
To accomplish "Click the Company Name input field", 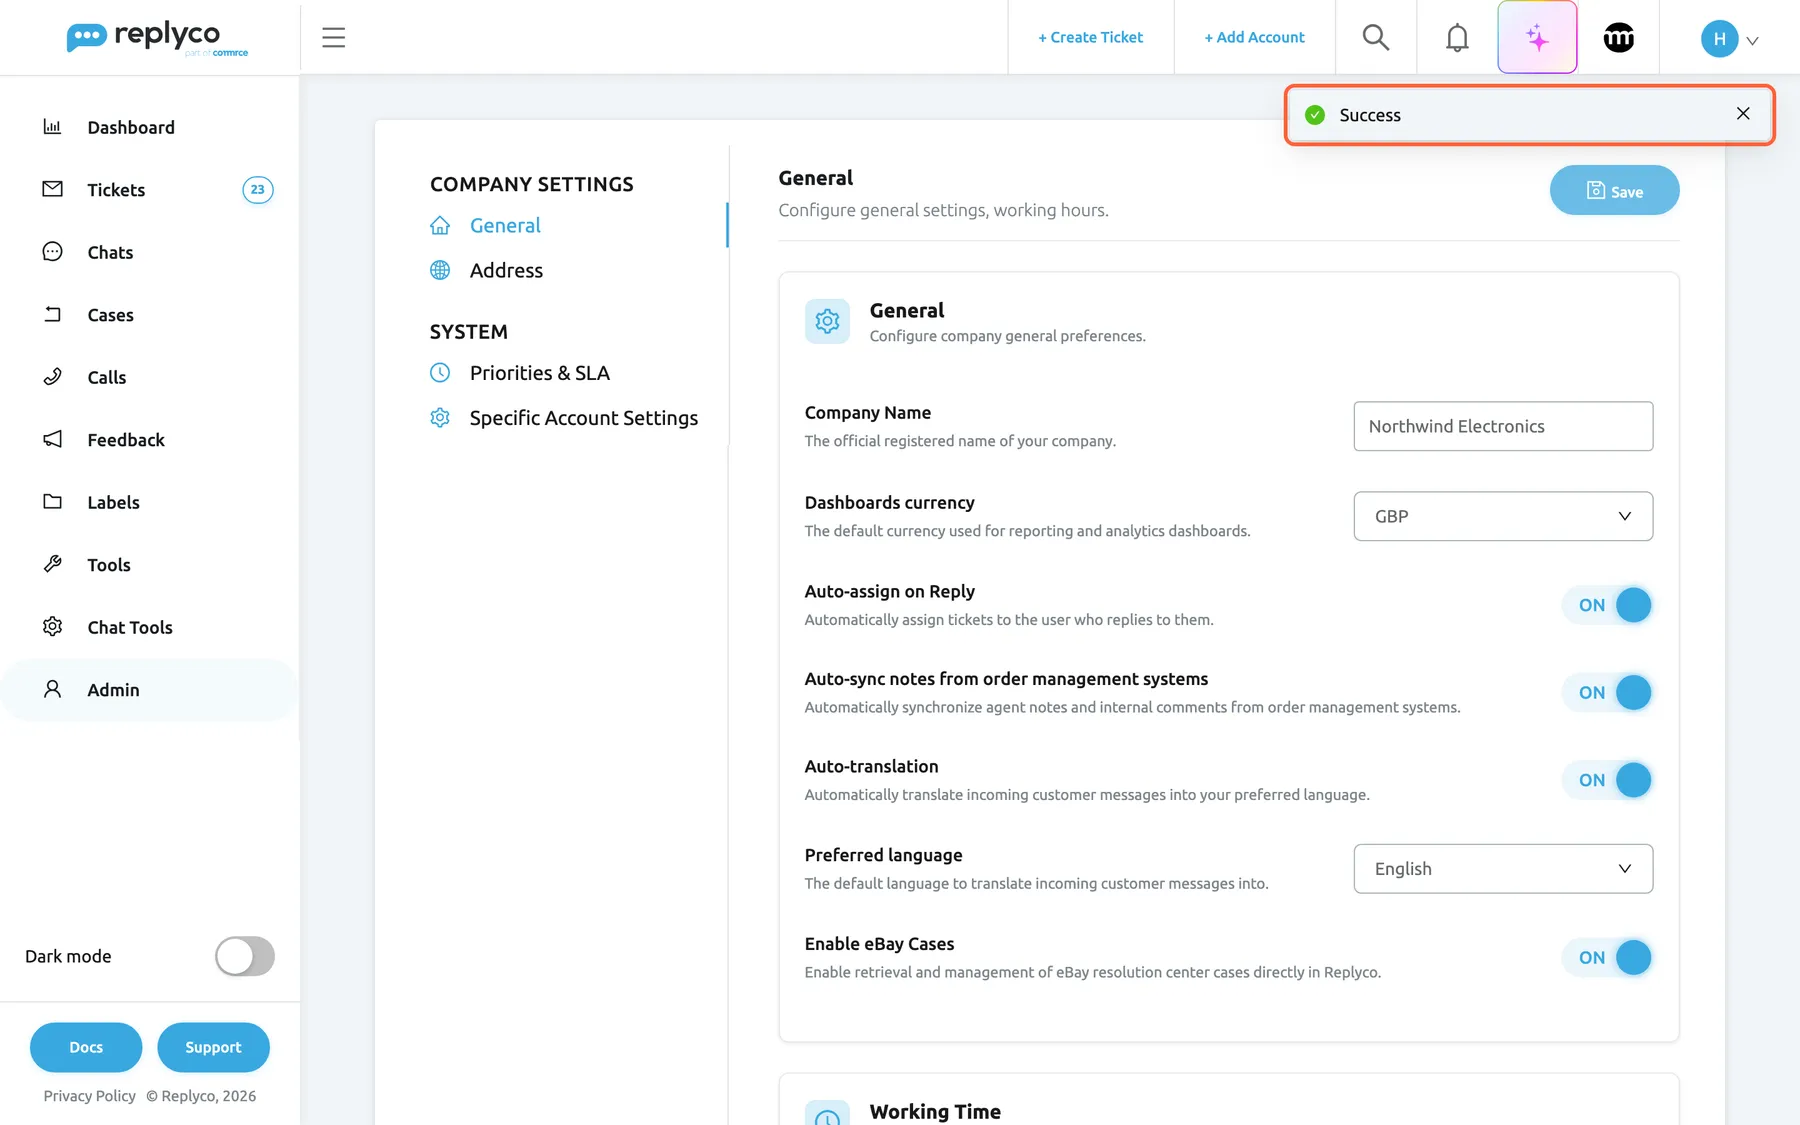I will click(1503, 426).
